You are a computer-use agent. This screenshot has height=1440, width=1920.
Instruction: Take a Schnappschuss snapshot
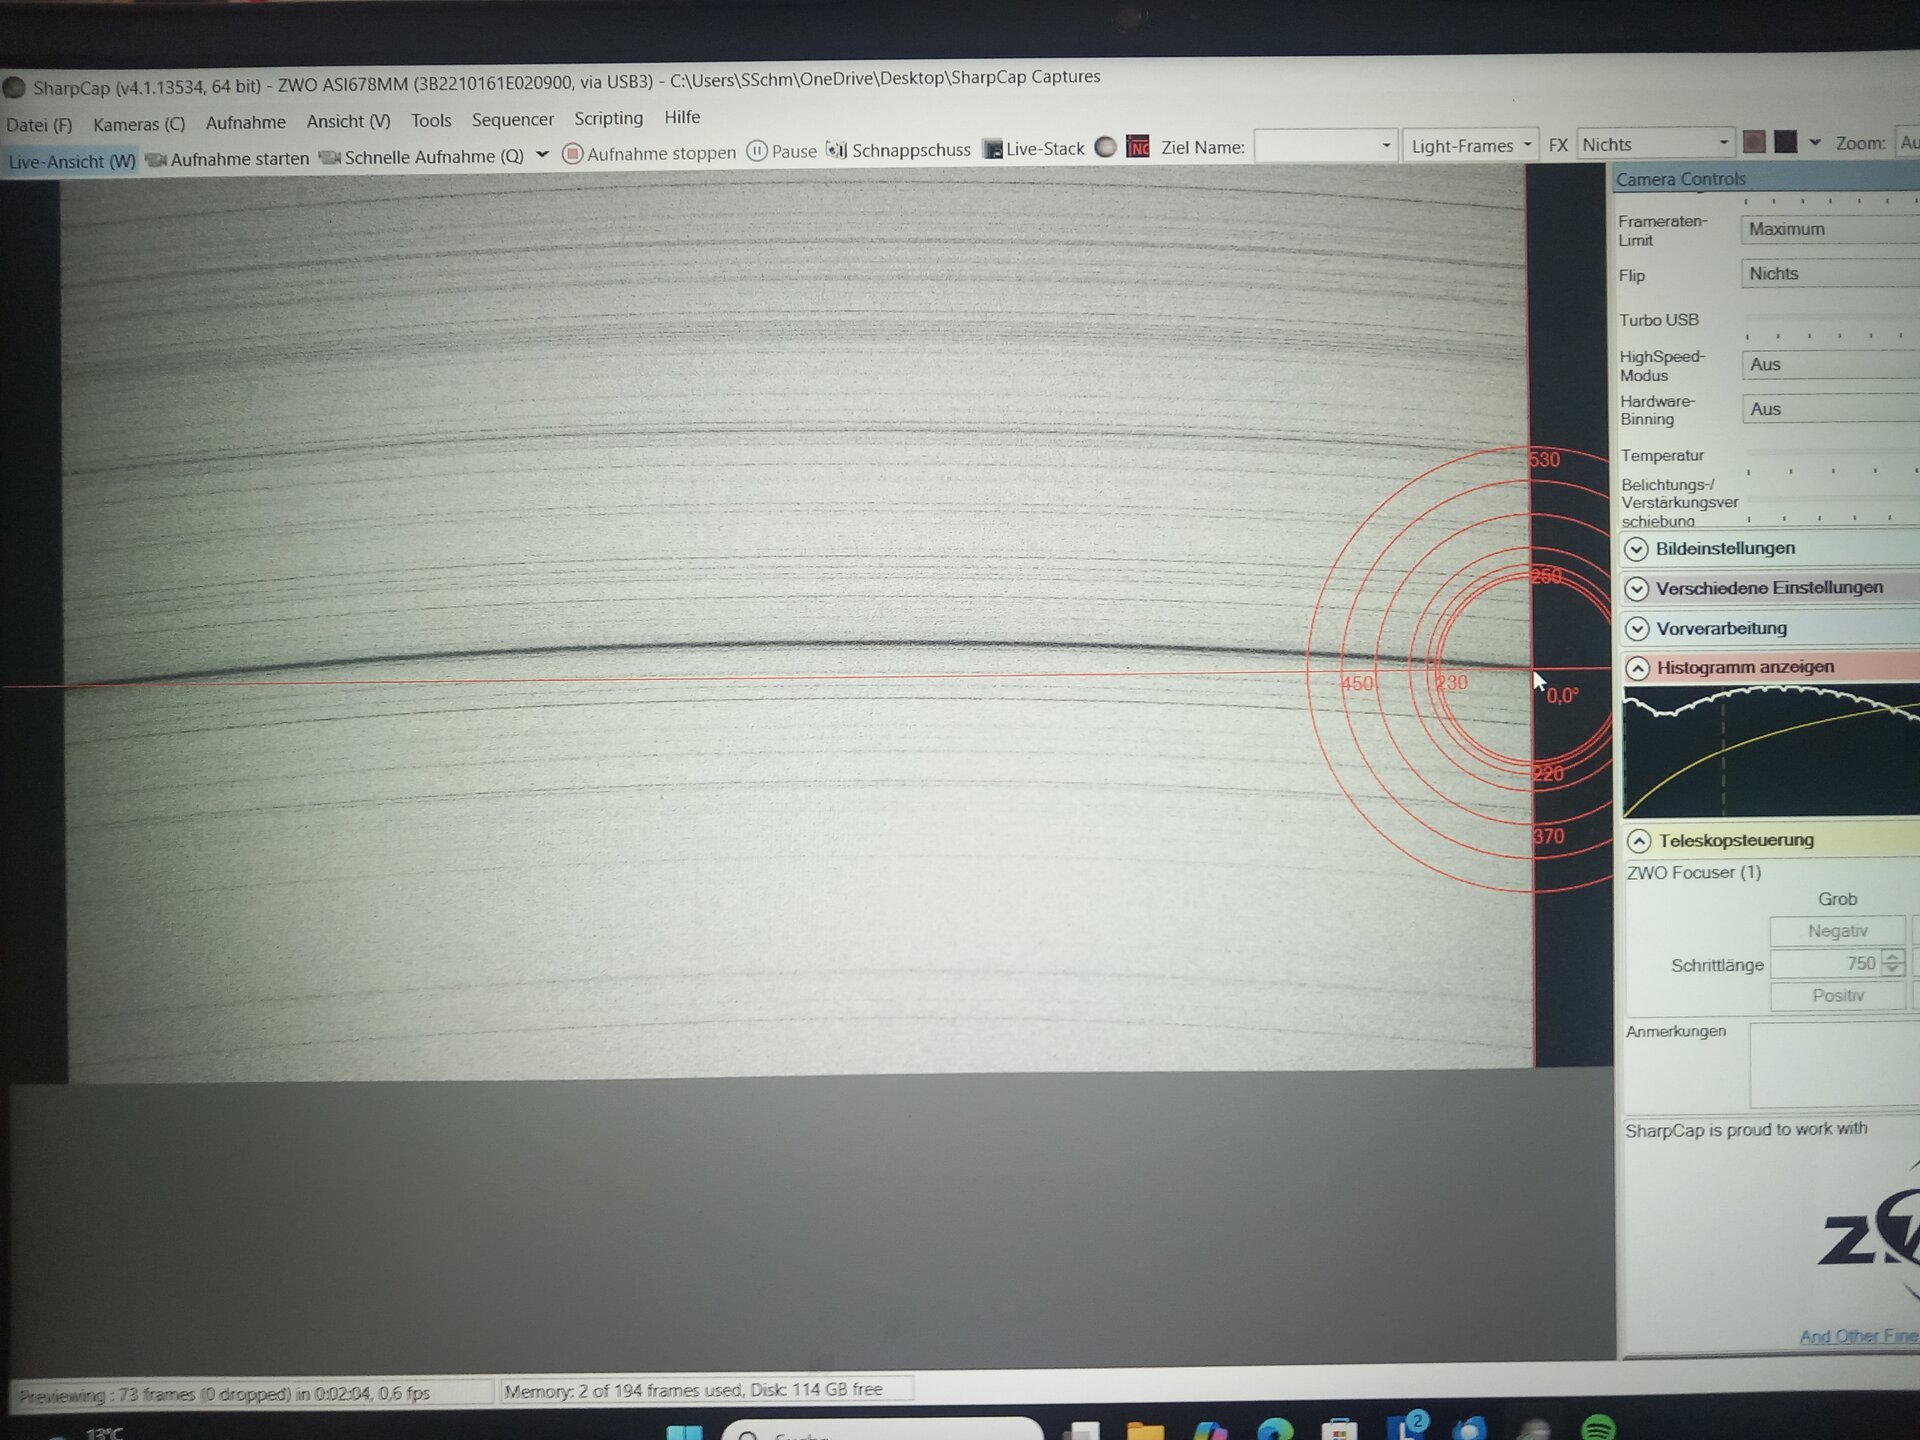pyautogui.click(x=898, y=150)
